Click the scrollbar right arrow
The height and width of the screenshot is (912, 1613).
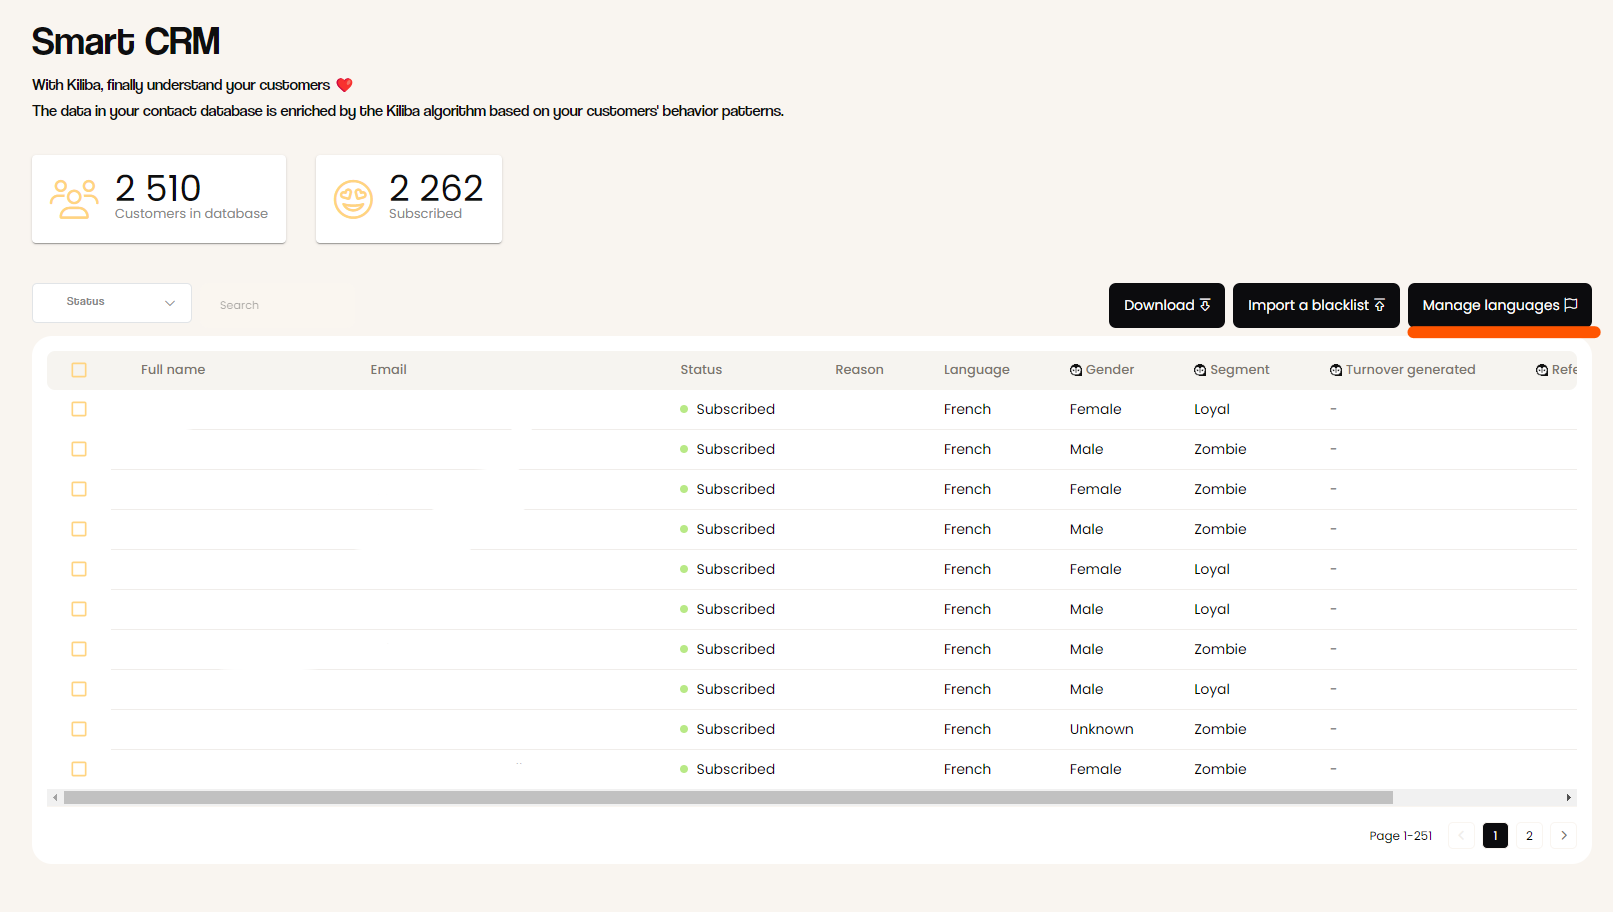1569,798
